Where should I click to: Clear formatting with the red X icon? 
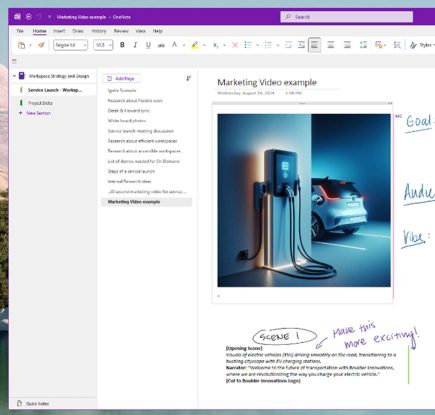[235, 45]
